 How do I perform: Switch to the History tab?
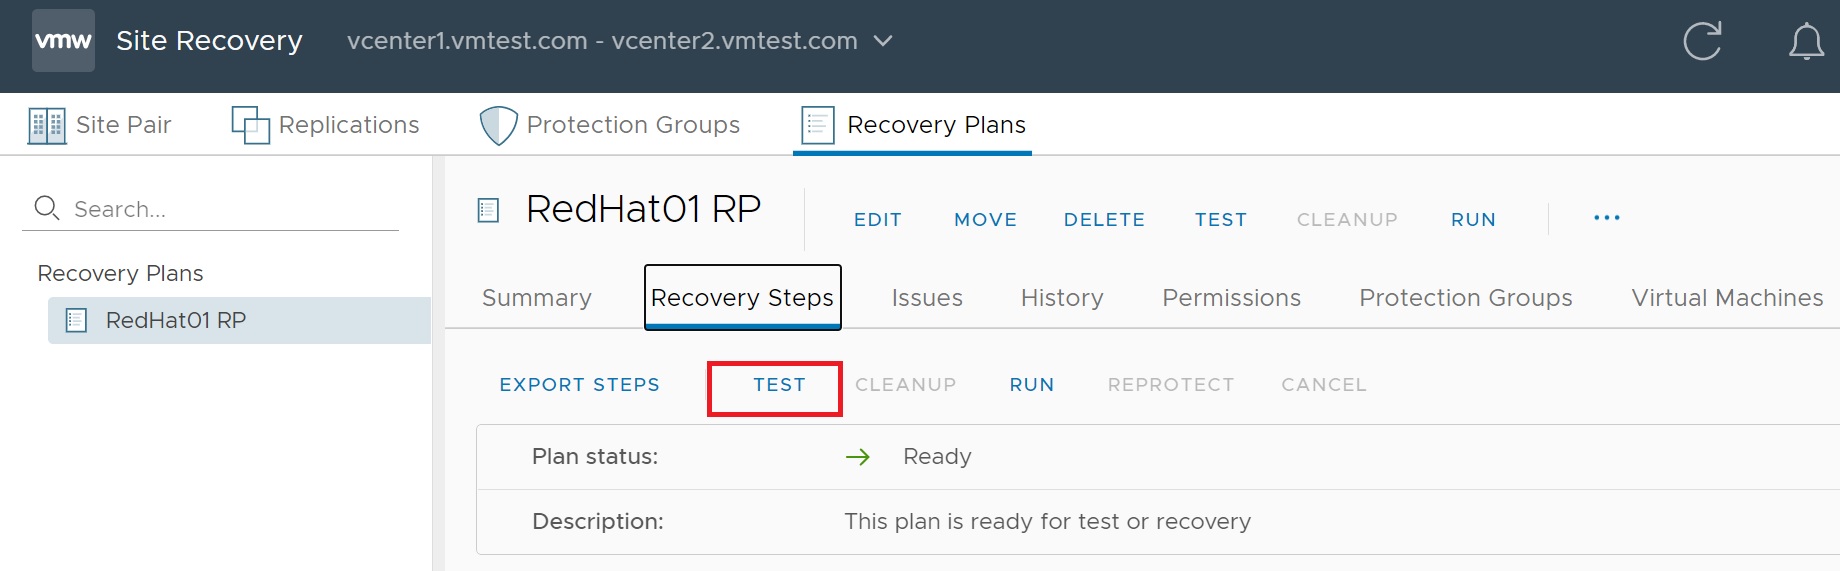pos(1062,298)
